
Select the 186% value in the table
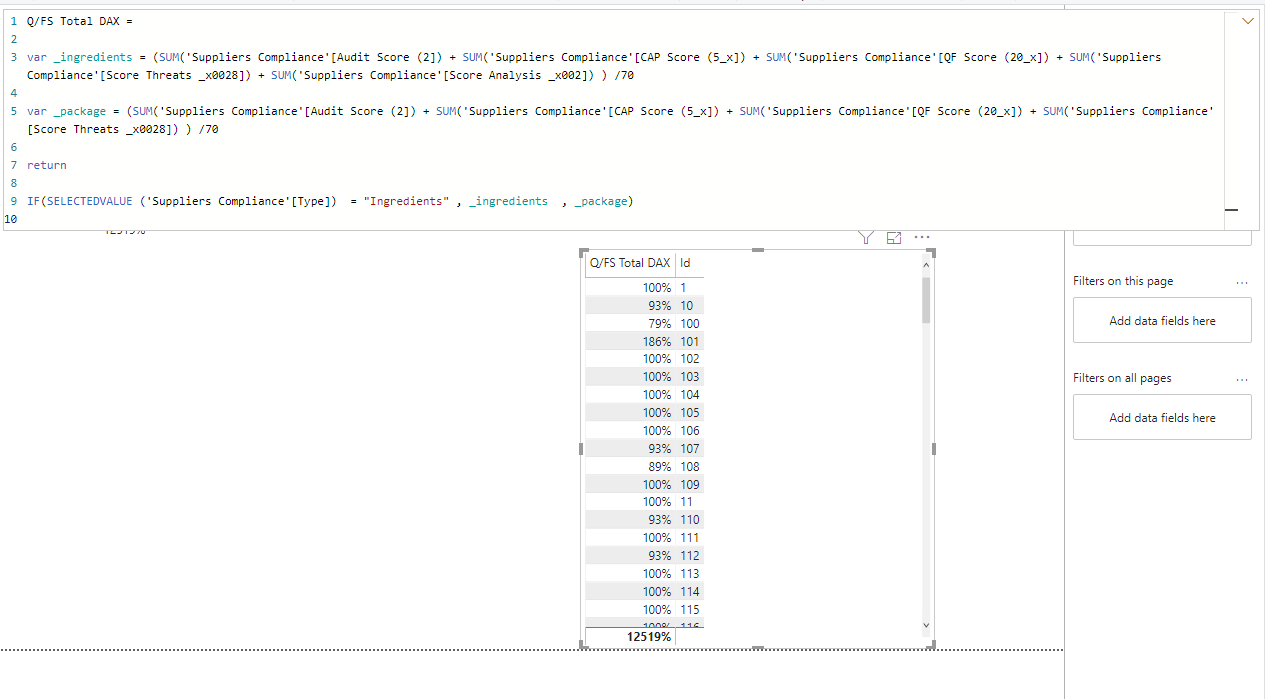[657, 341]
